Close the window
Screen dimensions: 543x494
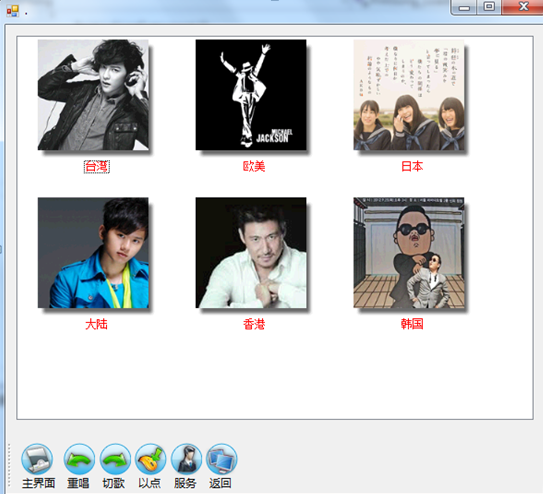point(523,7)
